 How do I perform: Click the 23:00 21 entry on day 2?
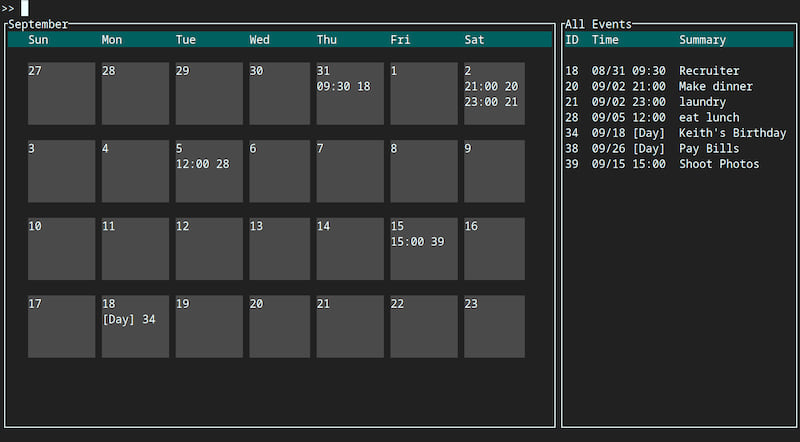(491, 102)
